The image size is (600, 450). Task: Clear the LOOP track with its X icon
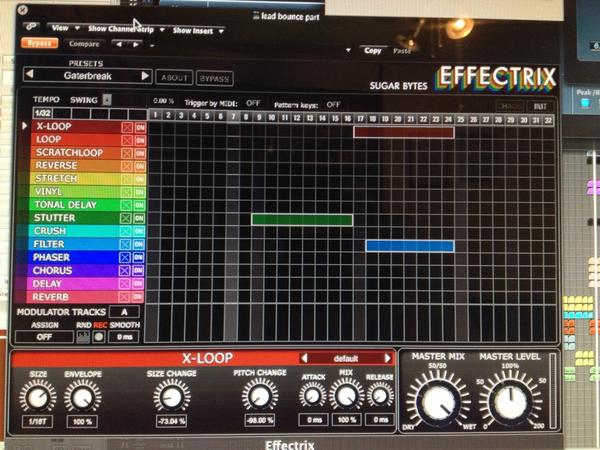click(x=127, y=140)
